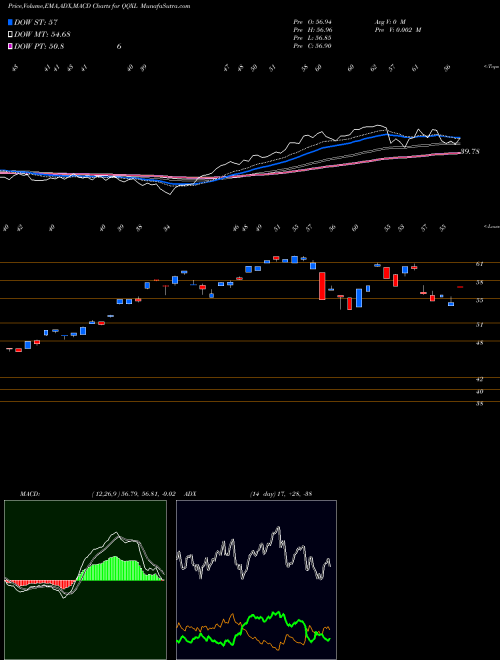The width and height of the screenshot is (500, 660).
Task: Click the 'Pre V: 0.002 M' volume text
Action: 400,29
